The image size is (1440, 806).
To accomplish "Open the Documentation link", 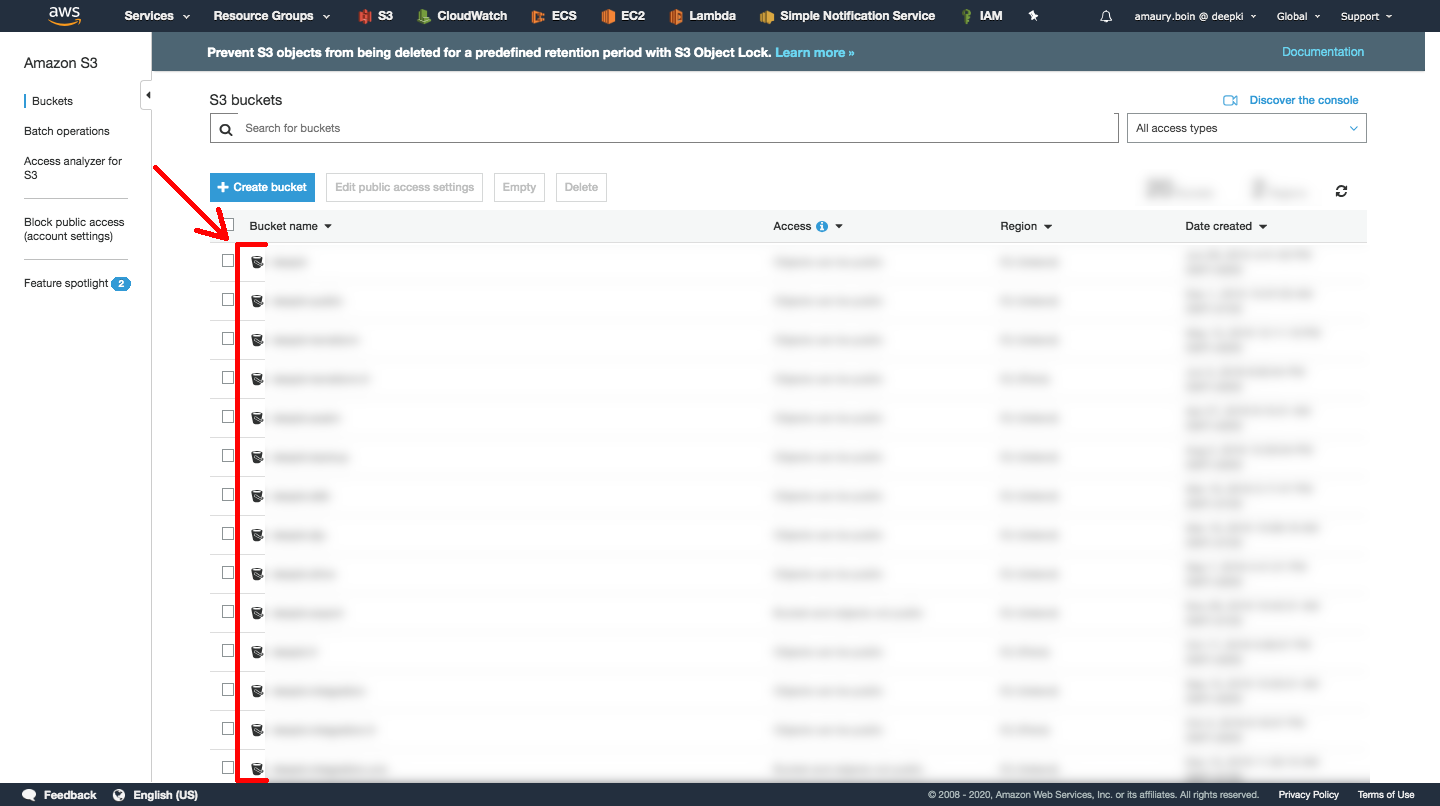I will click(1323, 52).
